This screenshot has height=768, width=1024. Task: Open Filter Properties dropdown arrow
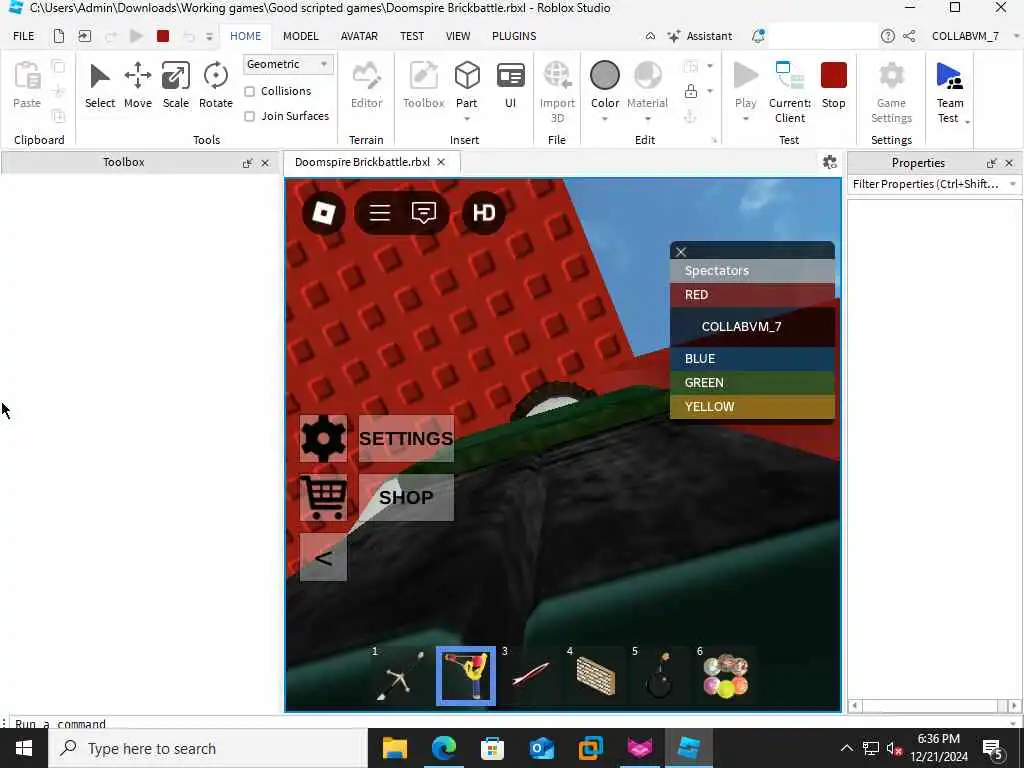click(x=1012, y=184)
